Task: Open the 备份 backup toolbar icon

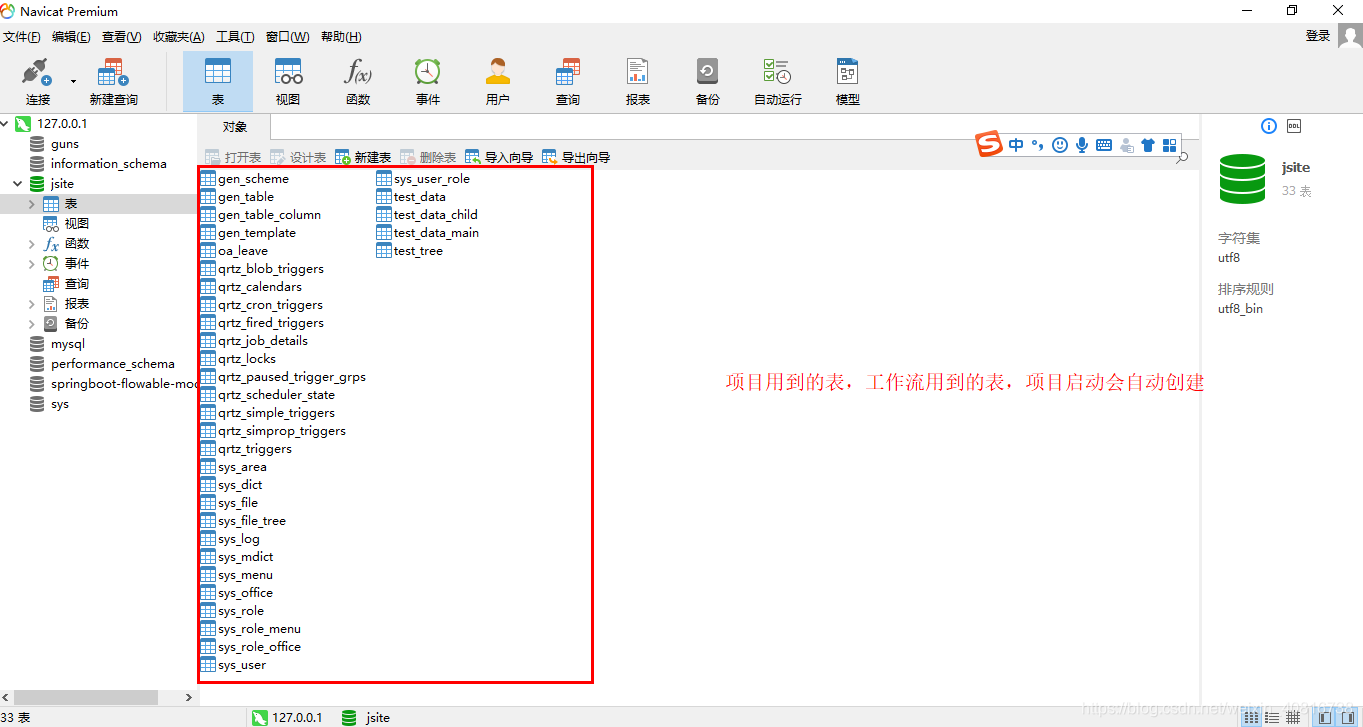Action: [708, 81]
